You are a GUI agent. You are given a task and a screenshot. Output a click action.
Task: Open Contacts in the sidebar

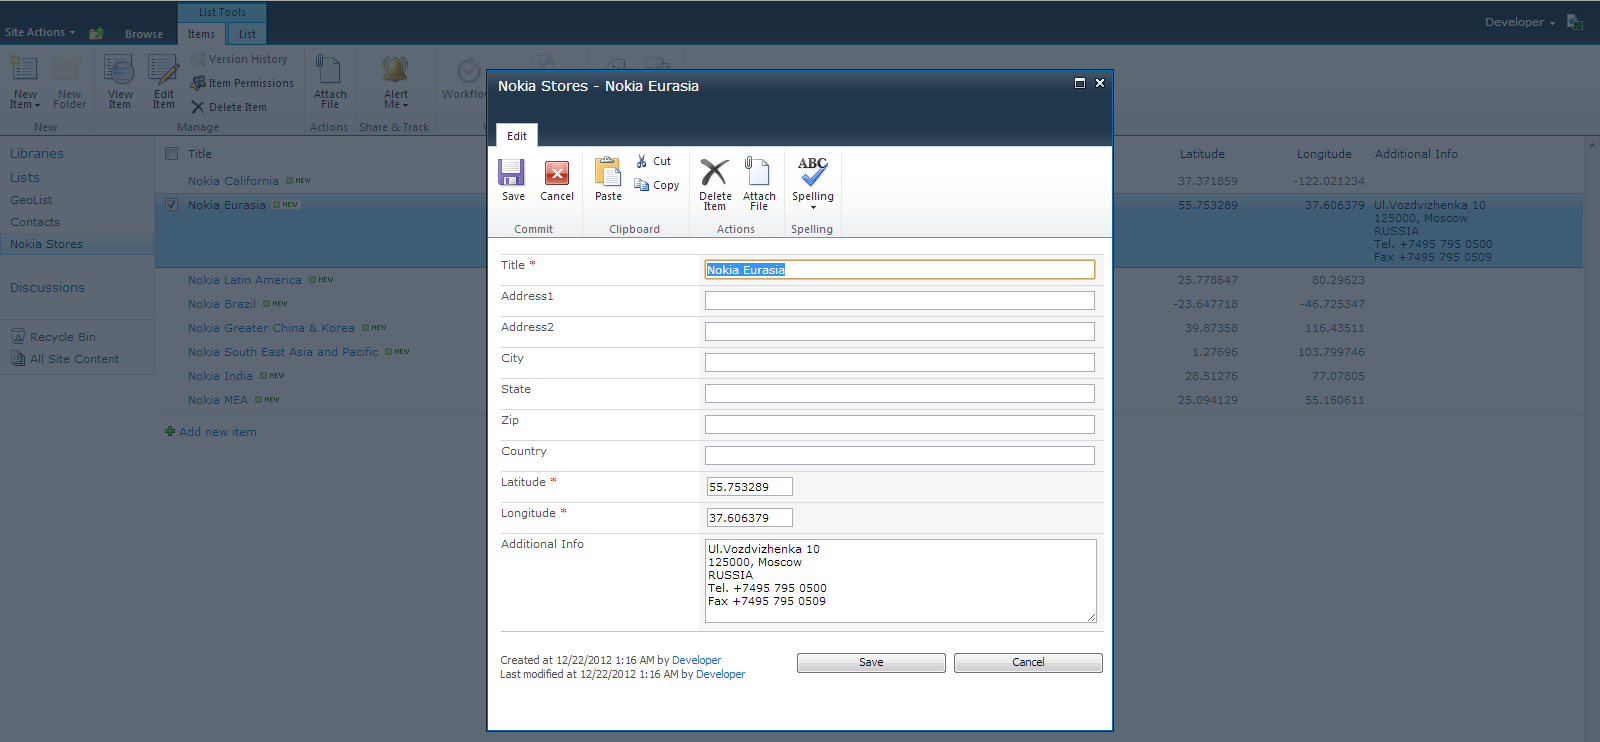[35, 222]
